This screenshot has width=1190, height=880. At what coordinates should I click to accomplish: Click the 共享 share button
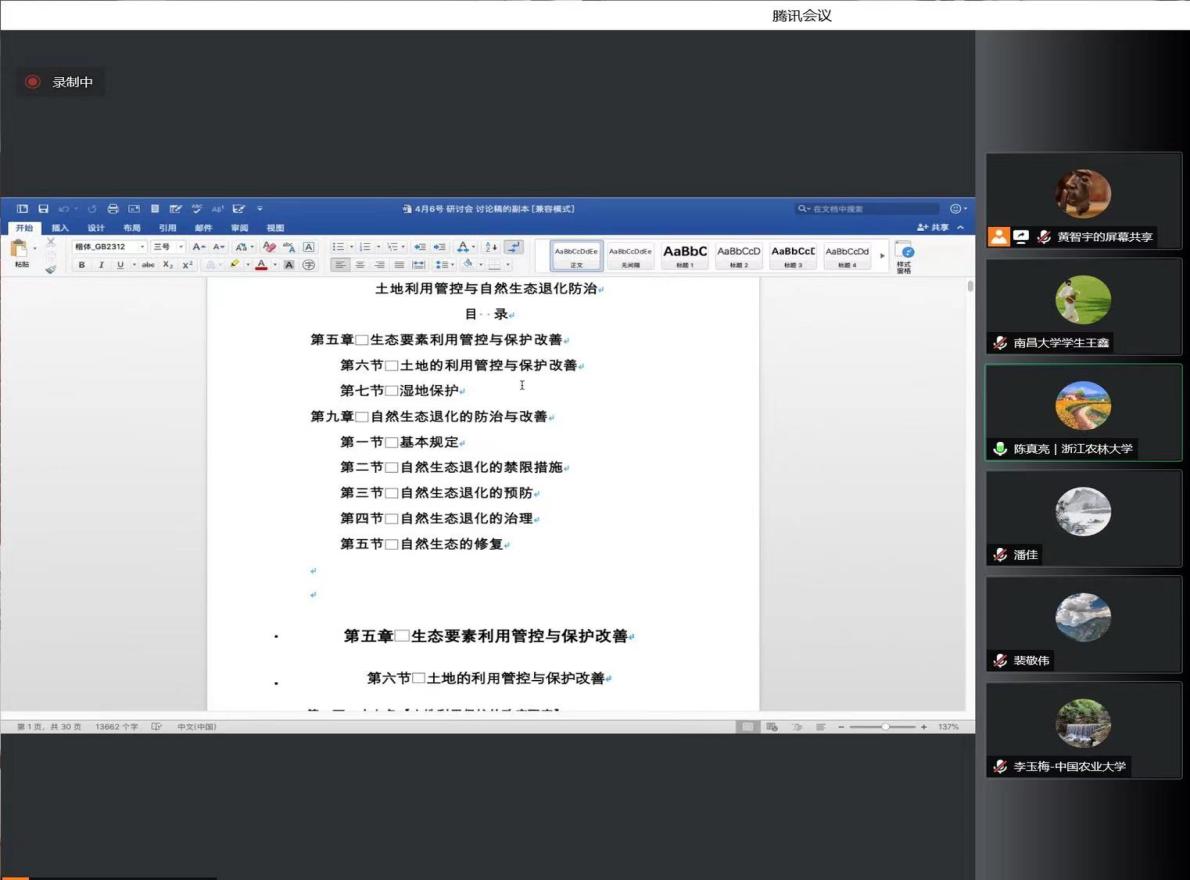coord(934,228)
